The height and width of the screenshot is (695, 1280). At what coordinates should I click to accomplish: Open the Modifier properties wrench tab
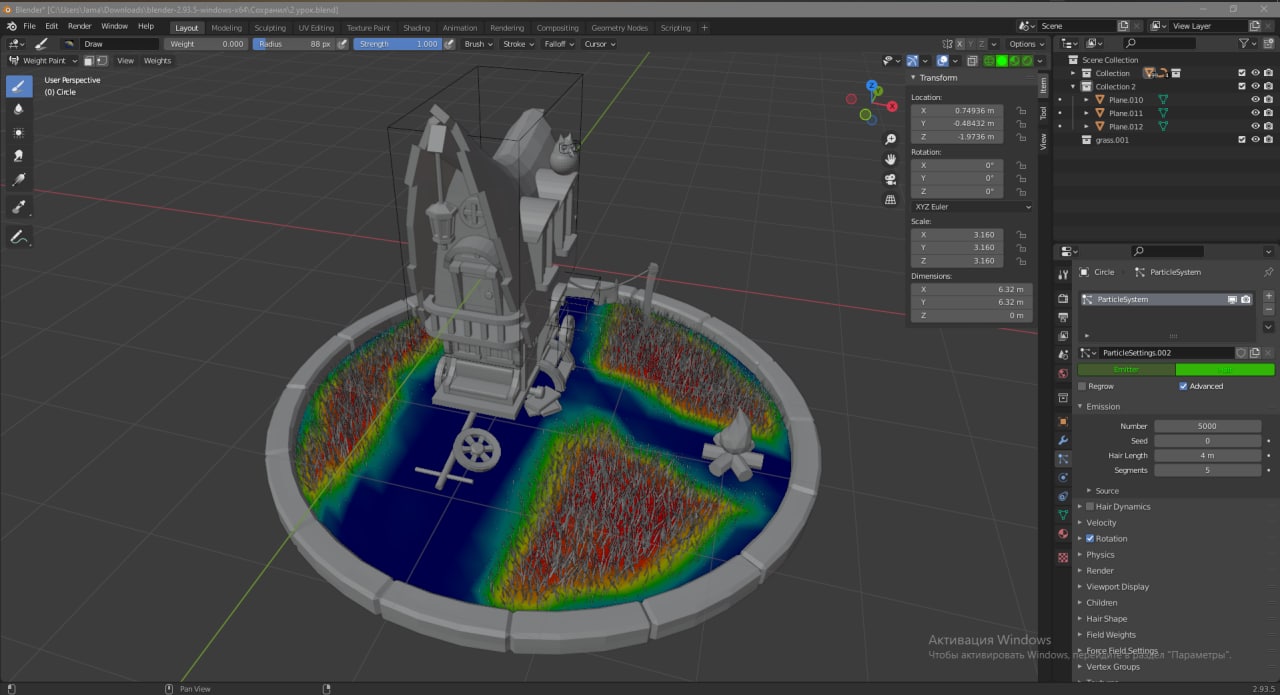coord(1062,440)
